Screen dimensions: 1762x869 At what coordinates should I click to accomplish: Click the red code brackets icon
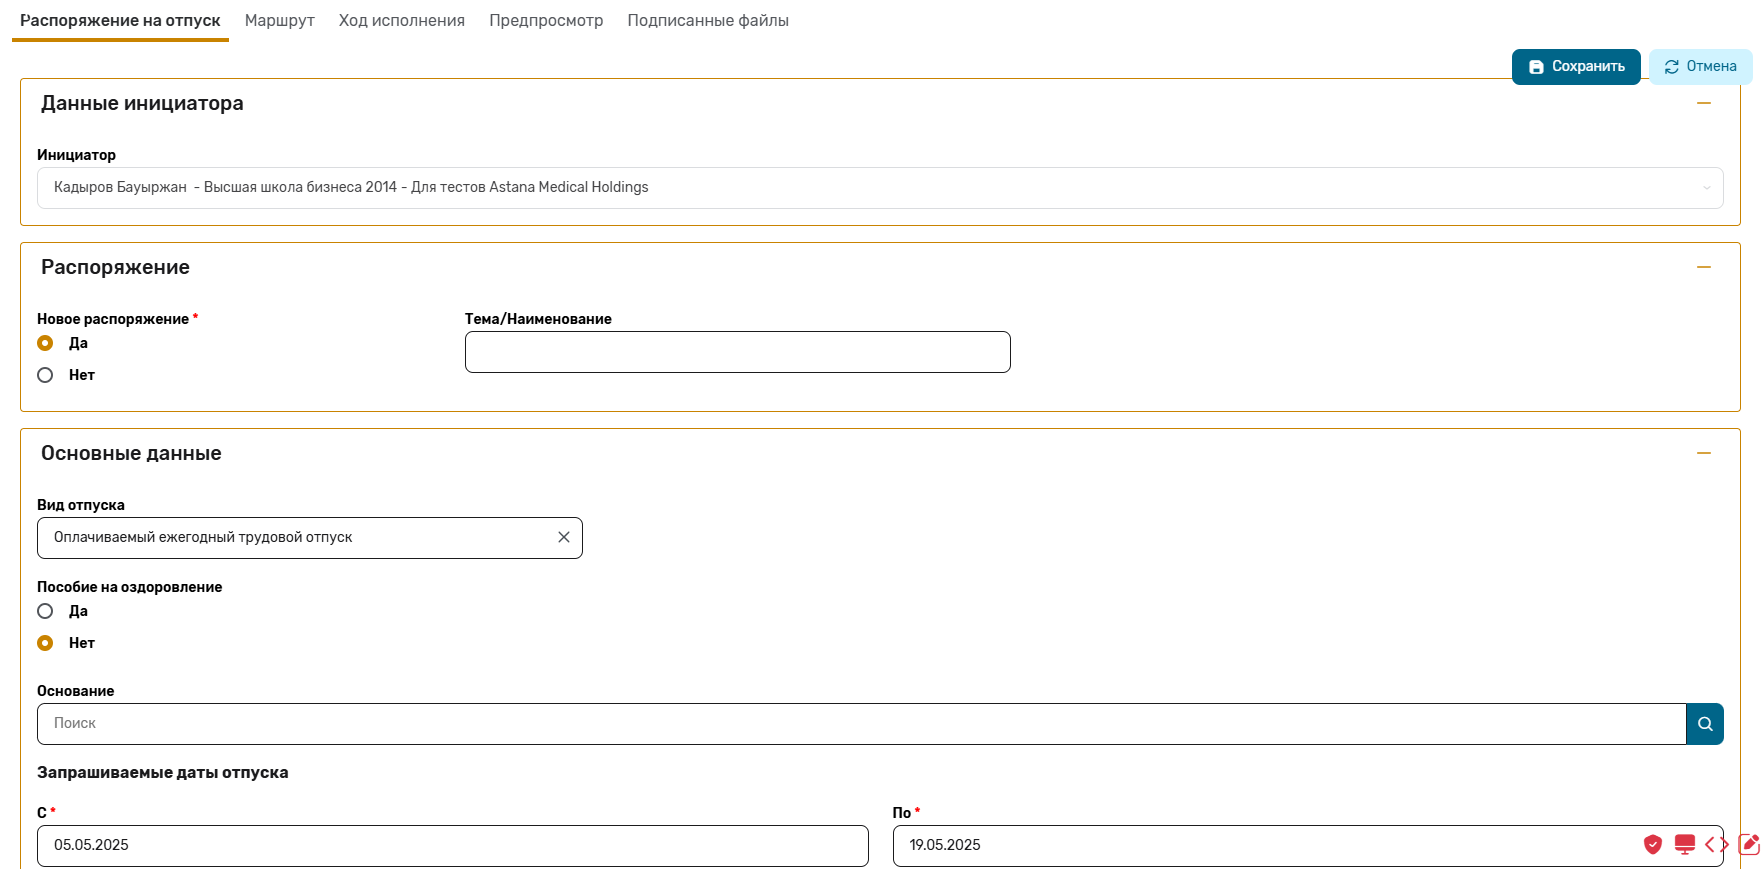(1717, 845)
